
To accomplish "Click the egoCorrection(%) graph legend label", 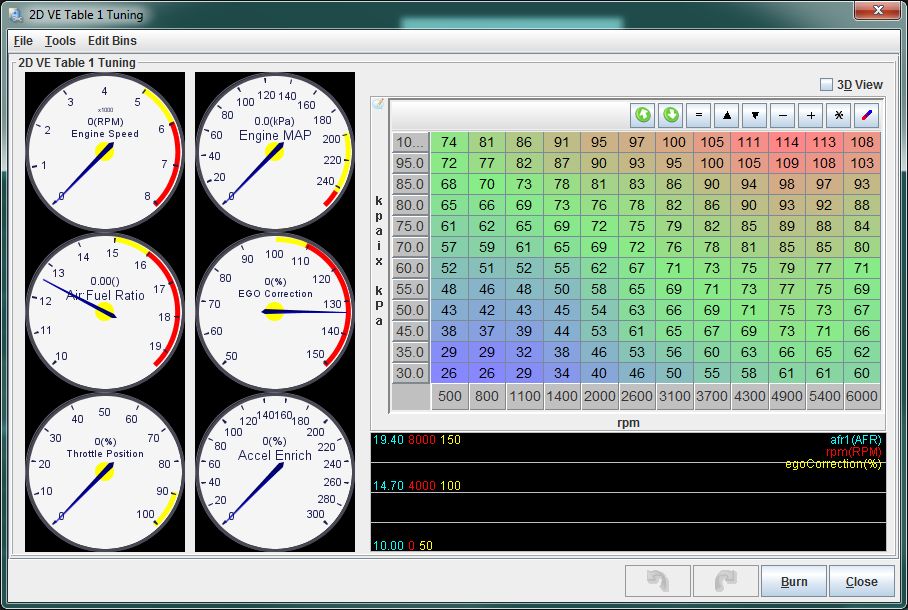I will pyautogui.click(x=833, y=464).
